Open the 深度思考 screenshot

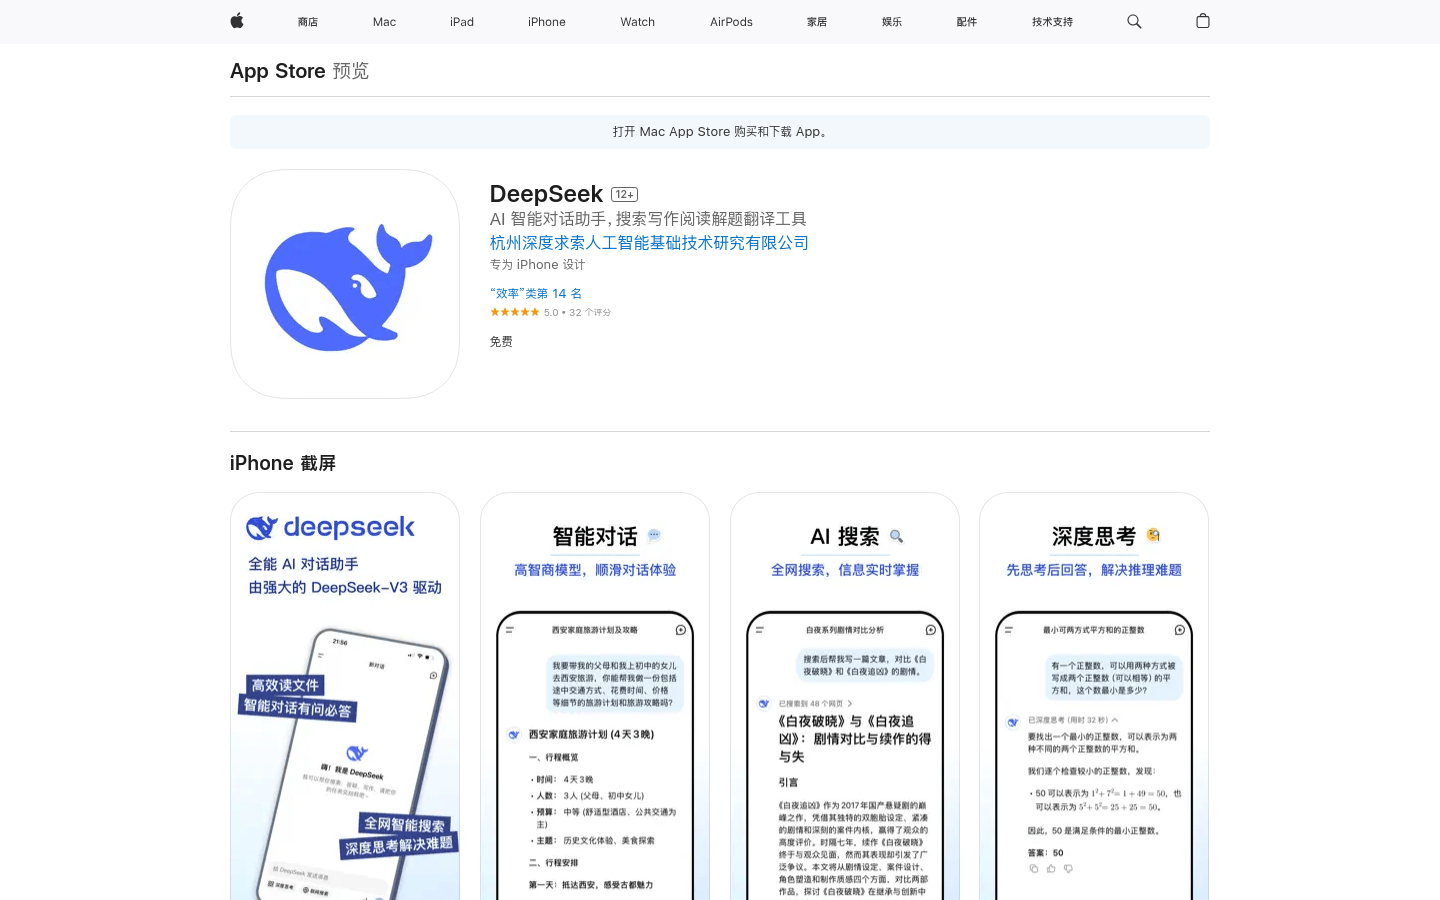pos(1094,696)
